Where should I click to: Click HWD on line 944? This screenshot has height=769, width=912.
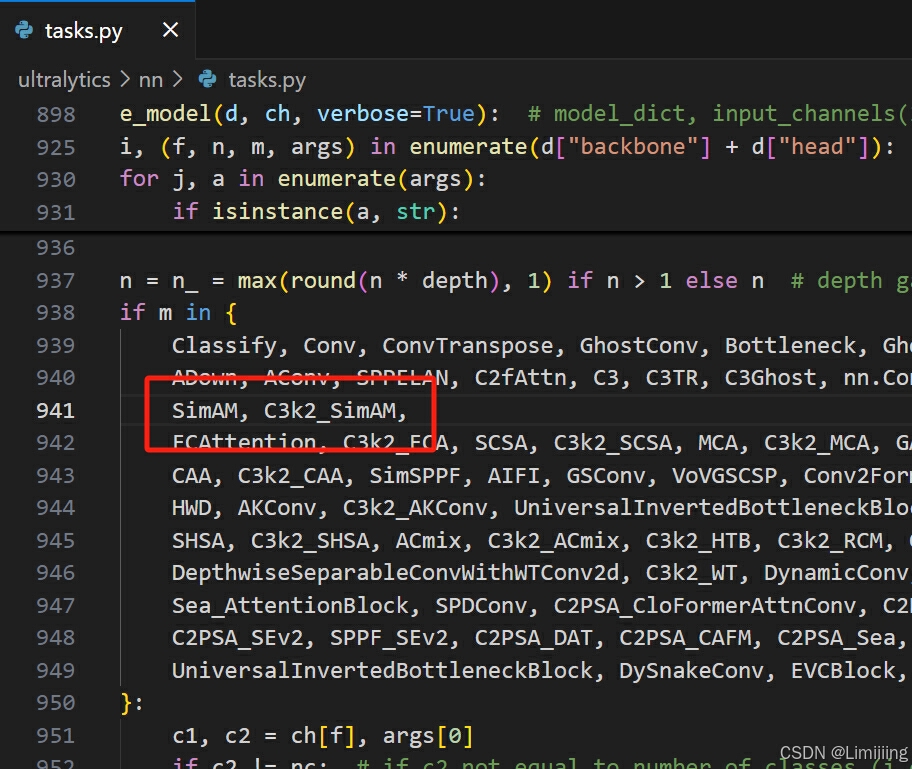(191, 508)
